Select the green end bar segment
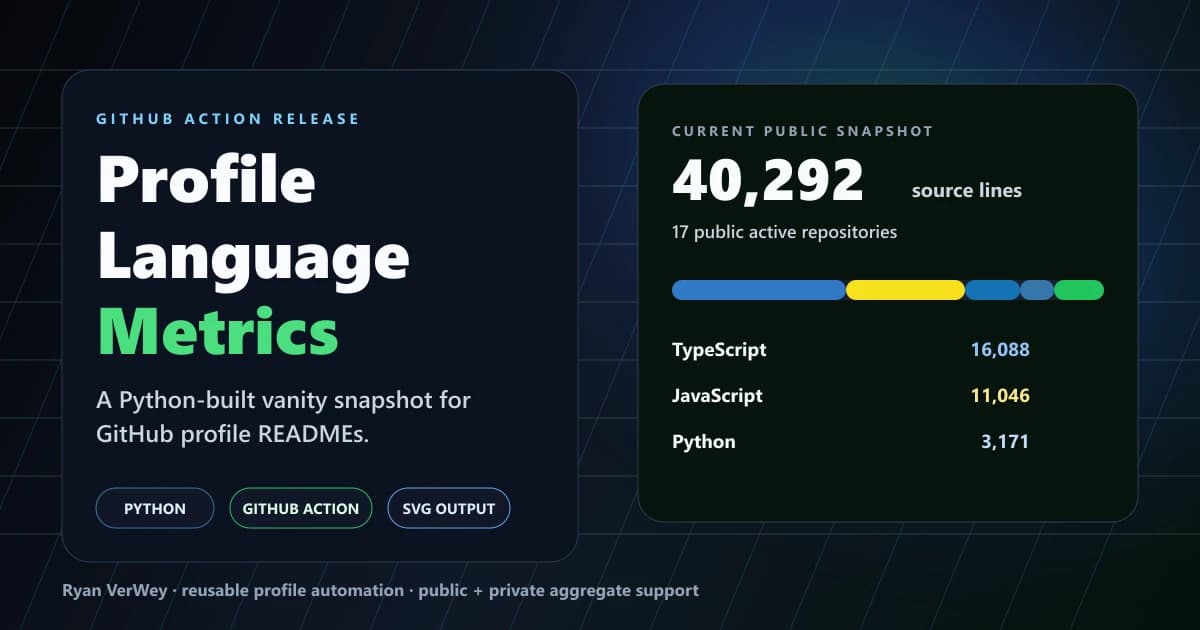The height and width of the screenshot is (630, 1200). click(x=1079, y=290)
